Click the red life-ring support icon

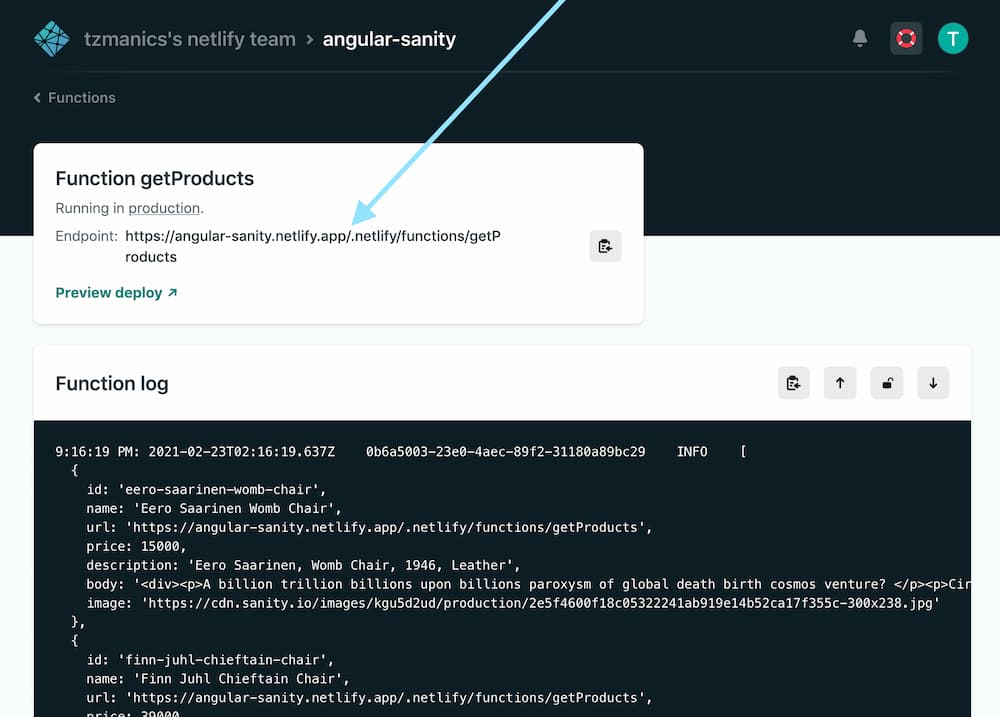[906, 38]
